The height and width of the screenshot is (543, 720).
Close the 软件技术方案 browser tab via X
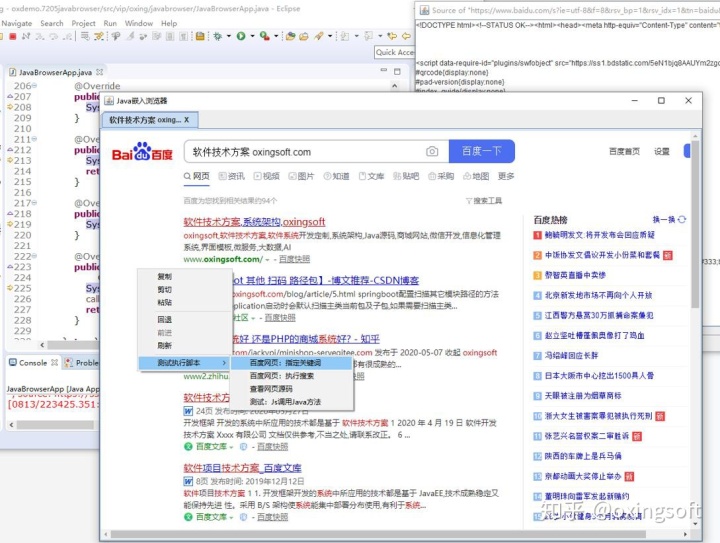pyautogui.click(x=186, y=120)
